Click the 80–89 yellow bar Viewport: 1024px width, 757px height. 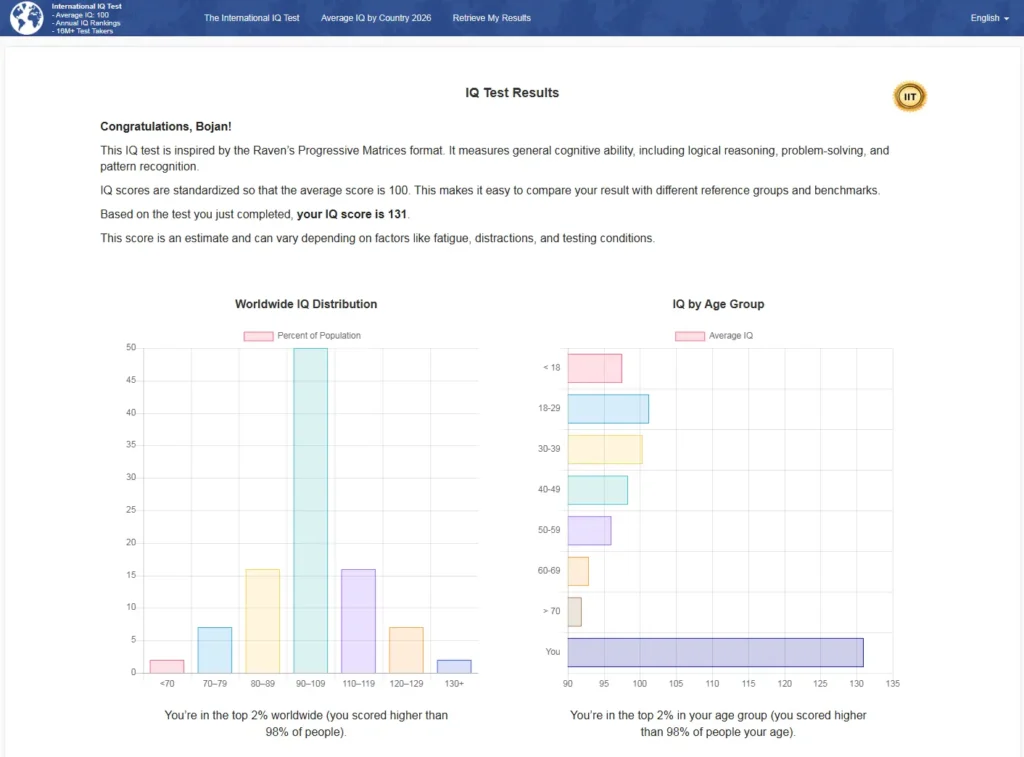pyautogui.click(x=263, y=620)
